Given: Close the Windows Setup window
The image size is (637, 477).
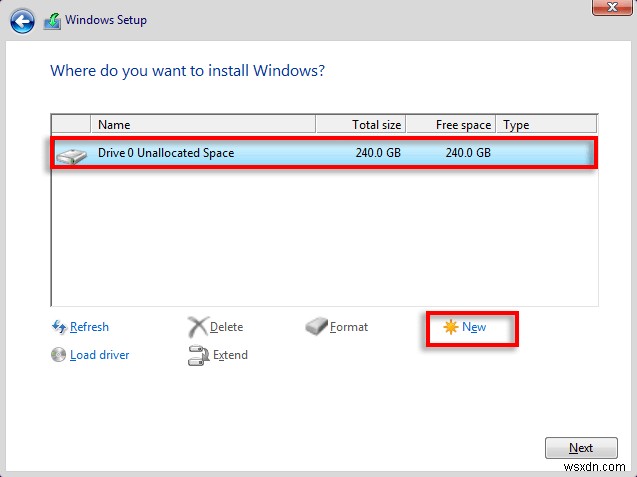Looking at the screenshot, I should tap(612, 7).
